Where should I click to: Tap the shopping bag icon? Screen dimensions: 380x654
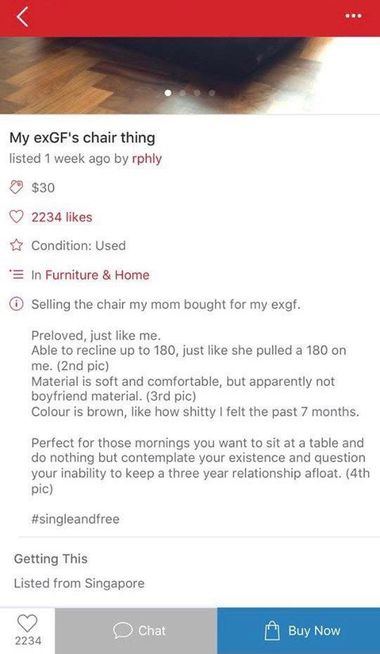[x=272, y=631]
